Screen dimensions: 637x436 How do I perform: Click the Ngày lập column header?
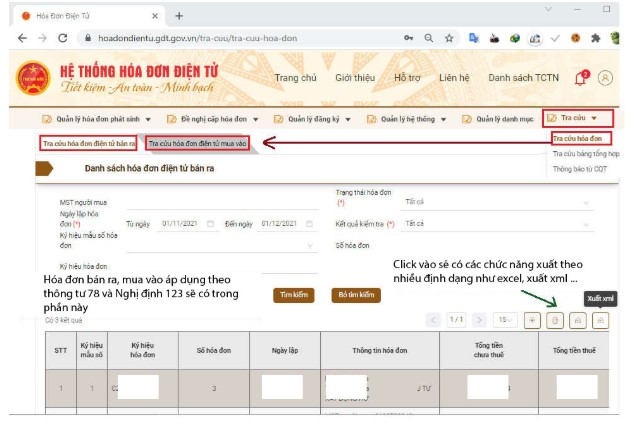click(x=285, y=350)
